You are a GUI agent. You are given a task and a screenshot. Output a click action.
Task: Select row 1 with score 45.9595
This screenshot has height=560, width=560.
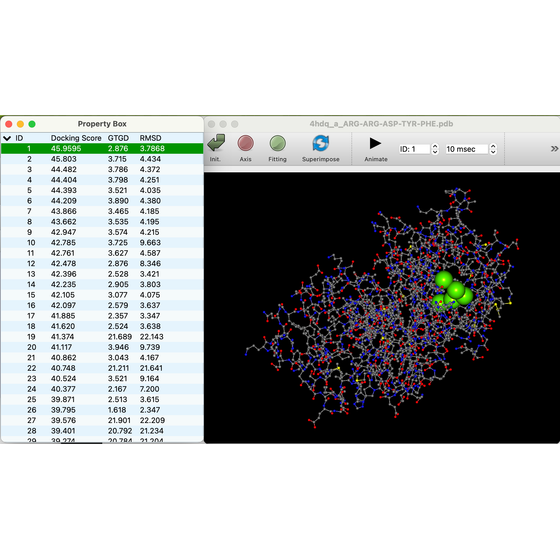[x=102, y=149]
